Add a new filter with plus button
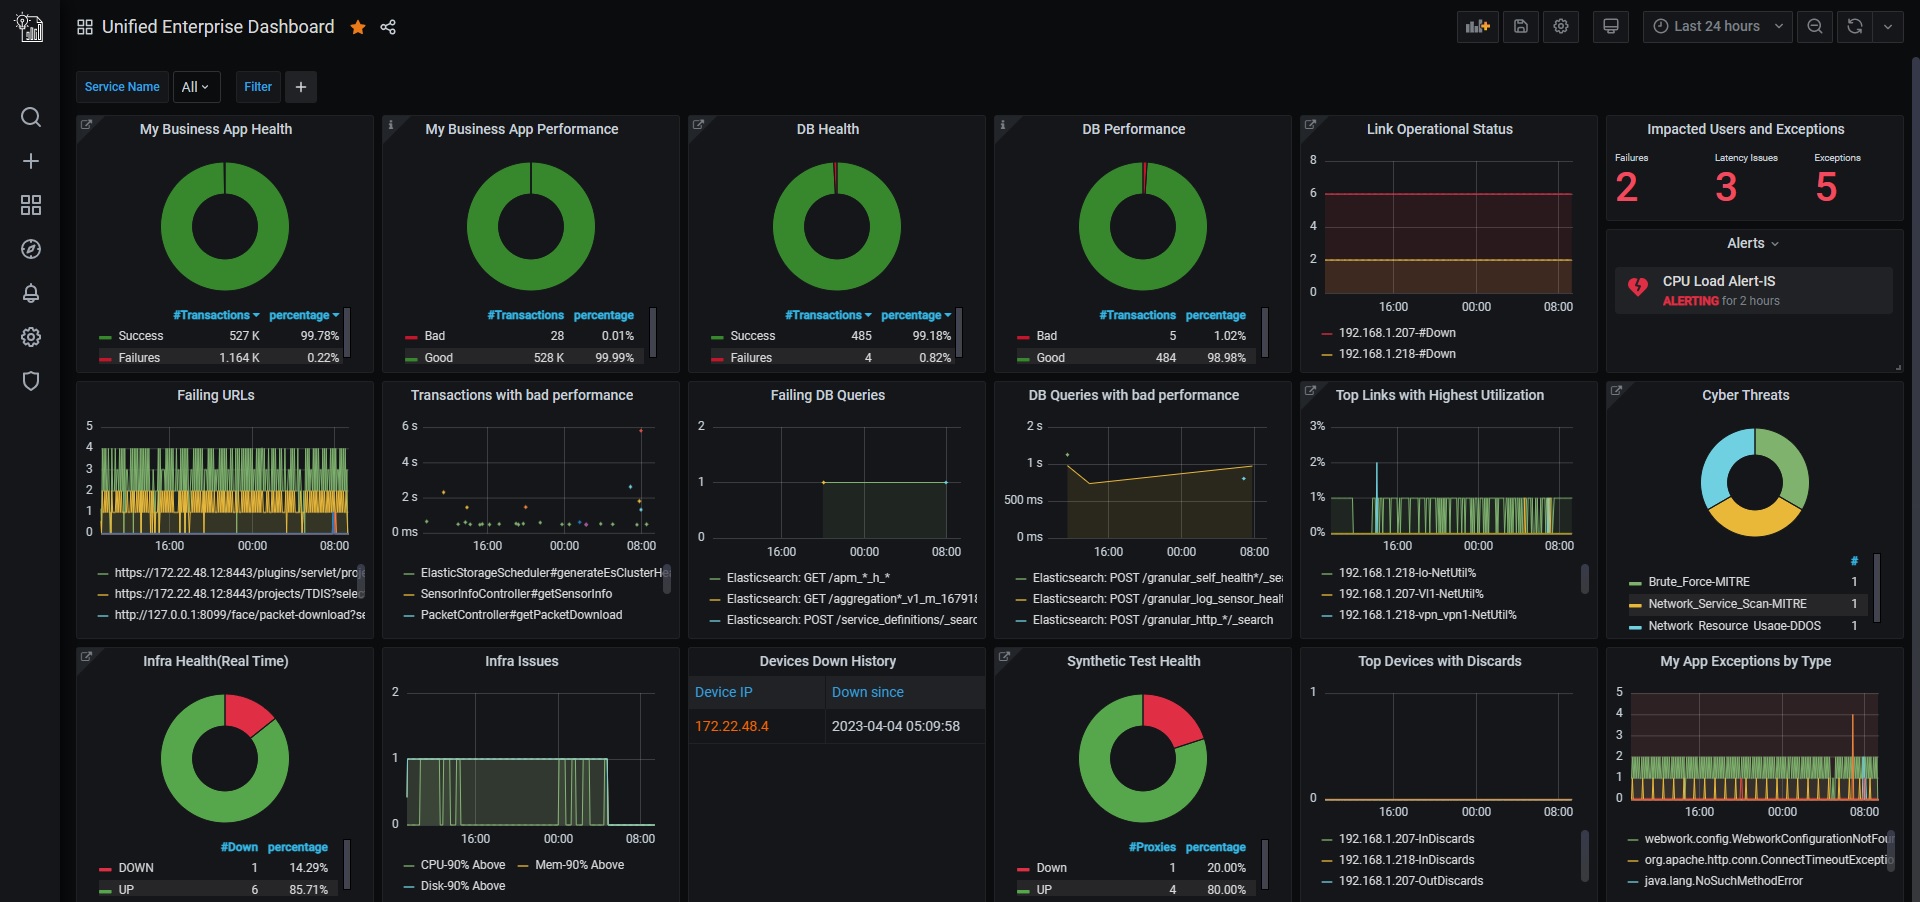 (x=301, y=87)
